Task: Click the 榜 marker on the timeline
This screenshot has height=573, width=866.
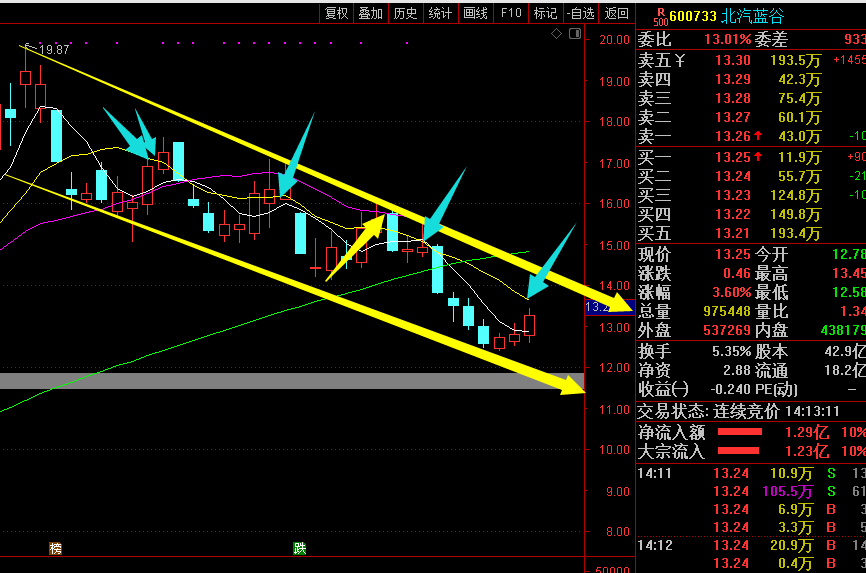Action: pyautogui.click(x=55, y=549)
